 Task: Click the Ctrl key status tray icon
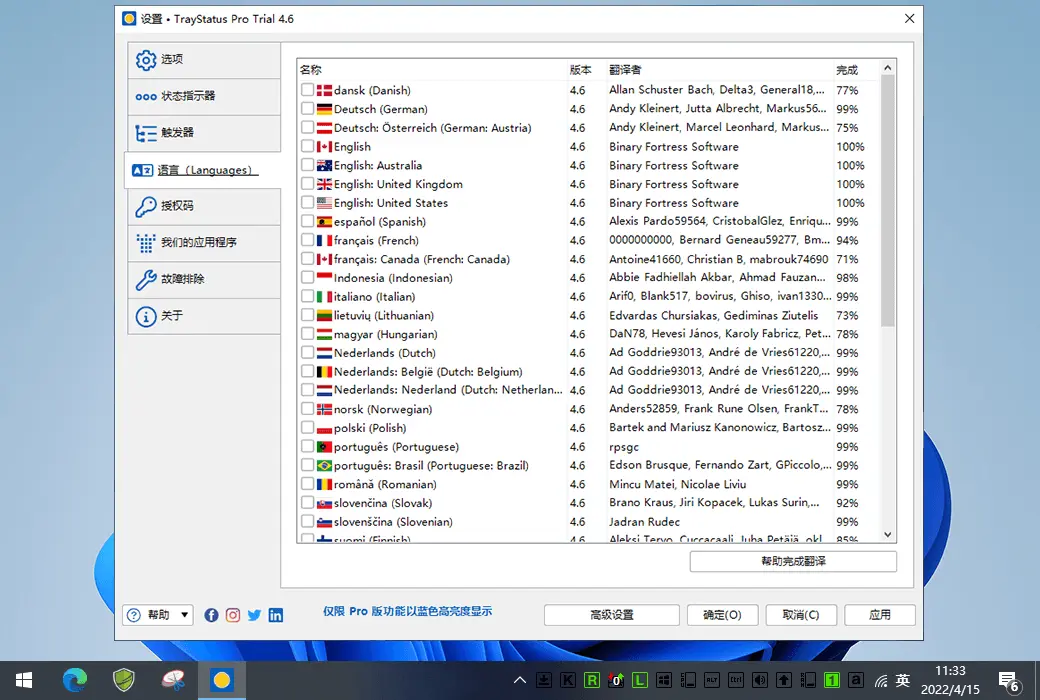(736, 680)
